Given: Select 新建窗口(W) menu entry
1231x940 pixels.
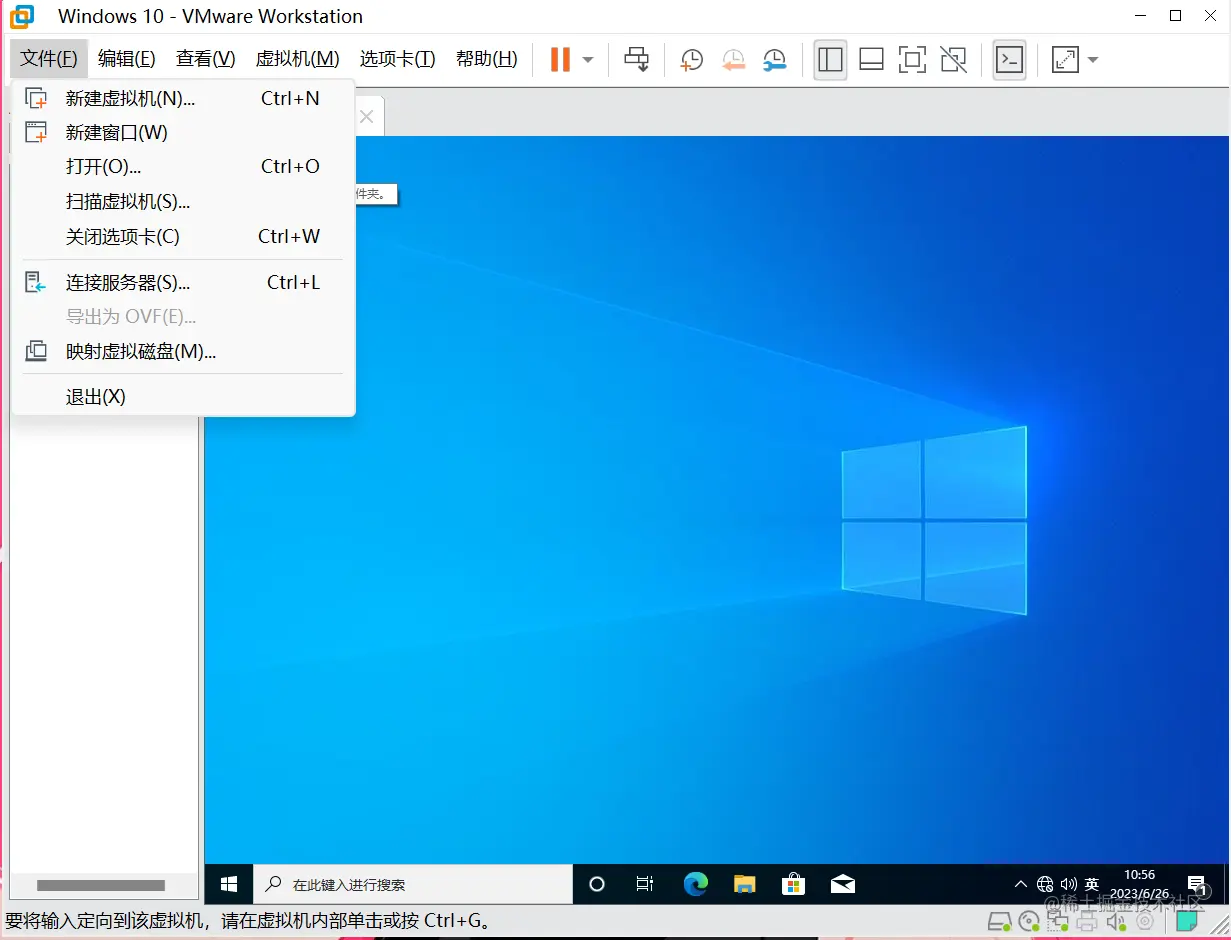Looking at the screenshot, I should click(x=183, y=132).
